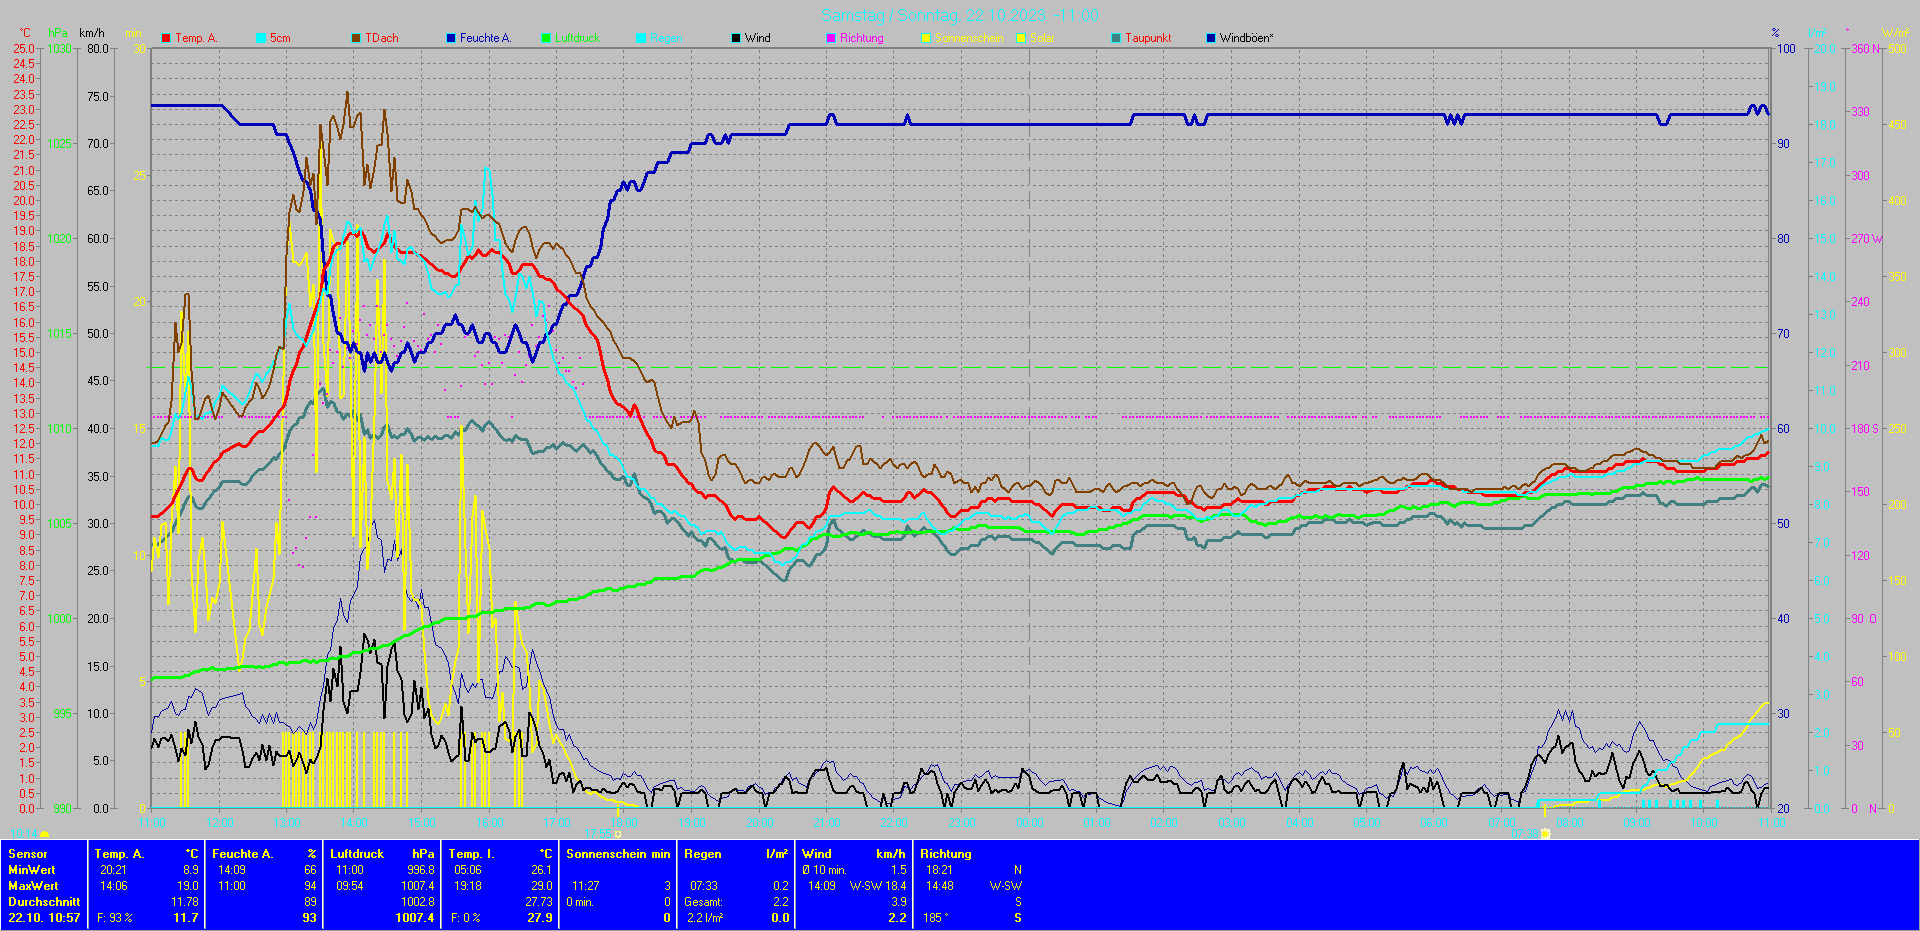The width and height of the screenshot is (1920, 931).
Task: Click the sunrise icon next to 10:14
Action: click(x=44, y=833)
